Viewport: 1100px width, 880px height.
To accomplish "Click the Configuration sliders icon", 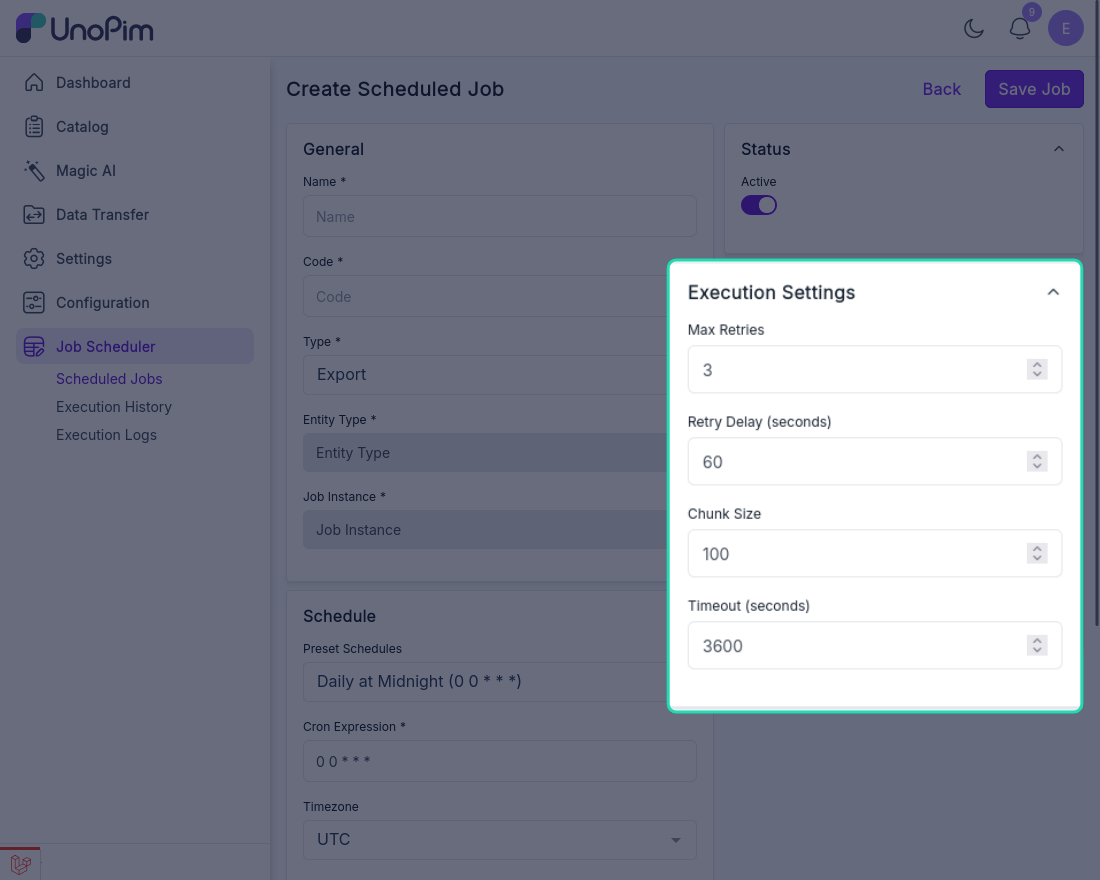I will tap(34, 302).
